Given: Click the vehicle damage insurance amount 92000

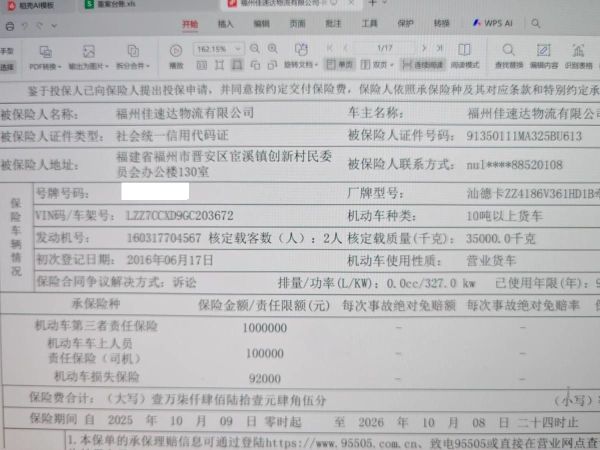Looking at the screenshot, I should coord(265,378).
